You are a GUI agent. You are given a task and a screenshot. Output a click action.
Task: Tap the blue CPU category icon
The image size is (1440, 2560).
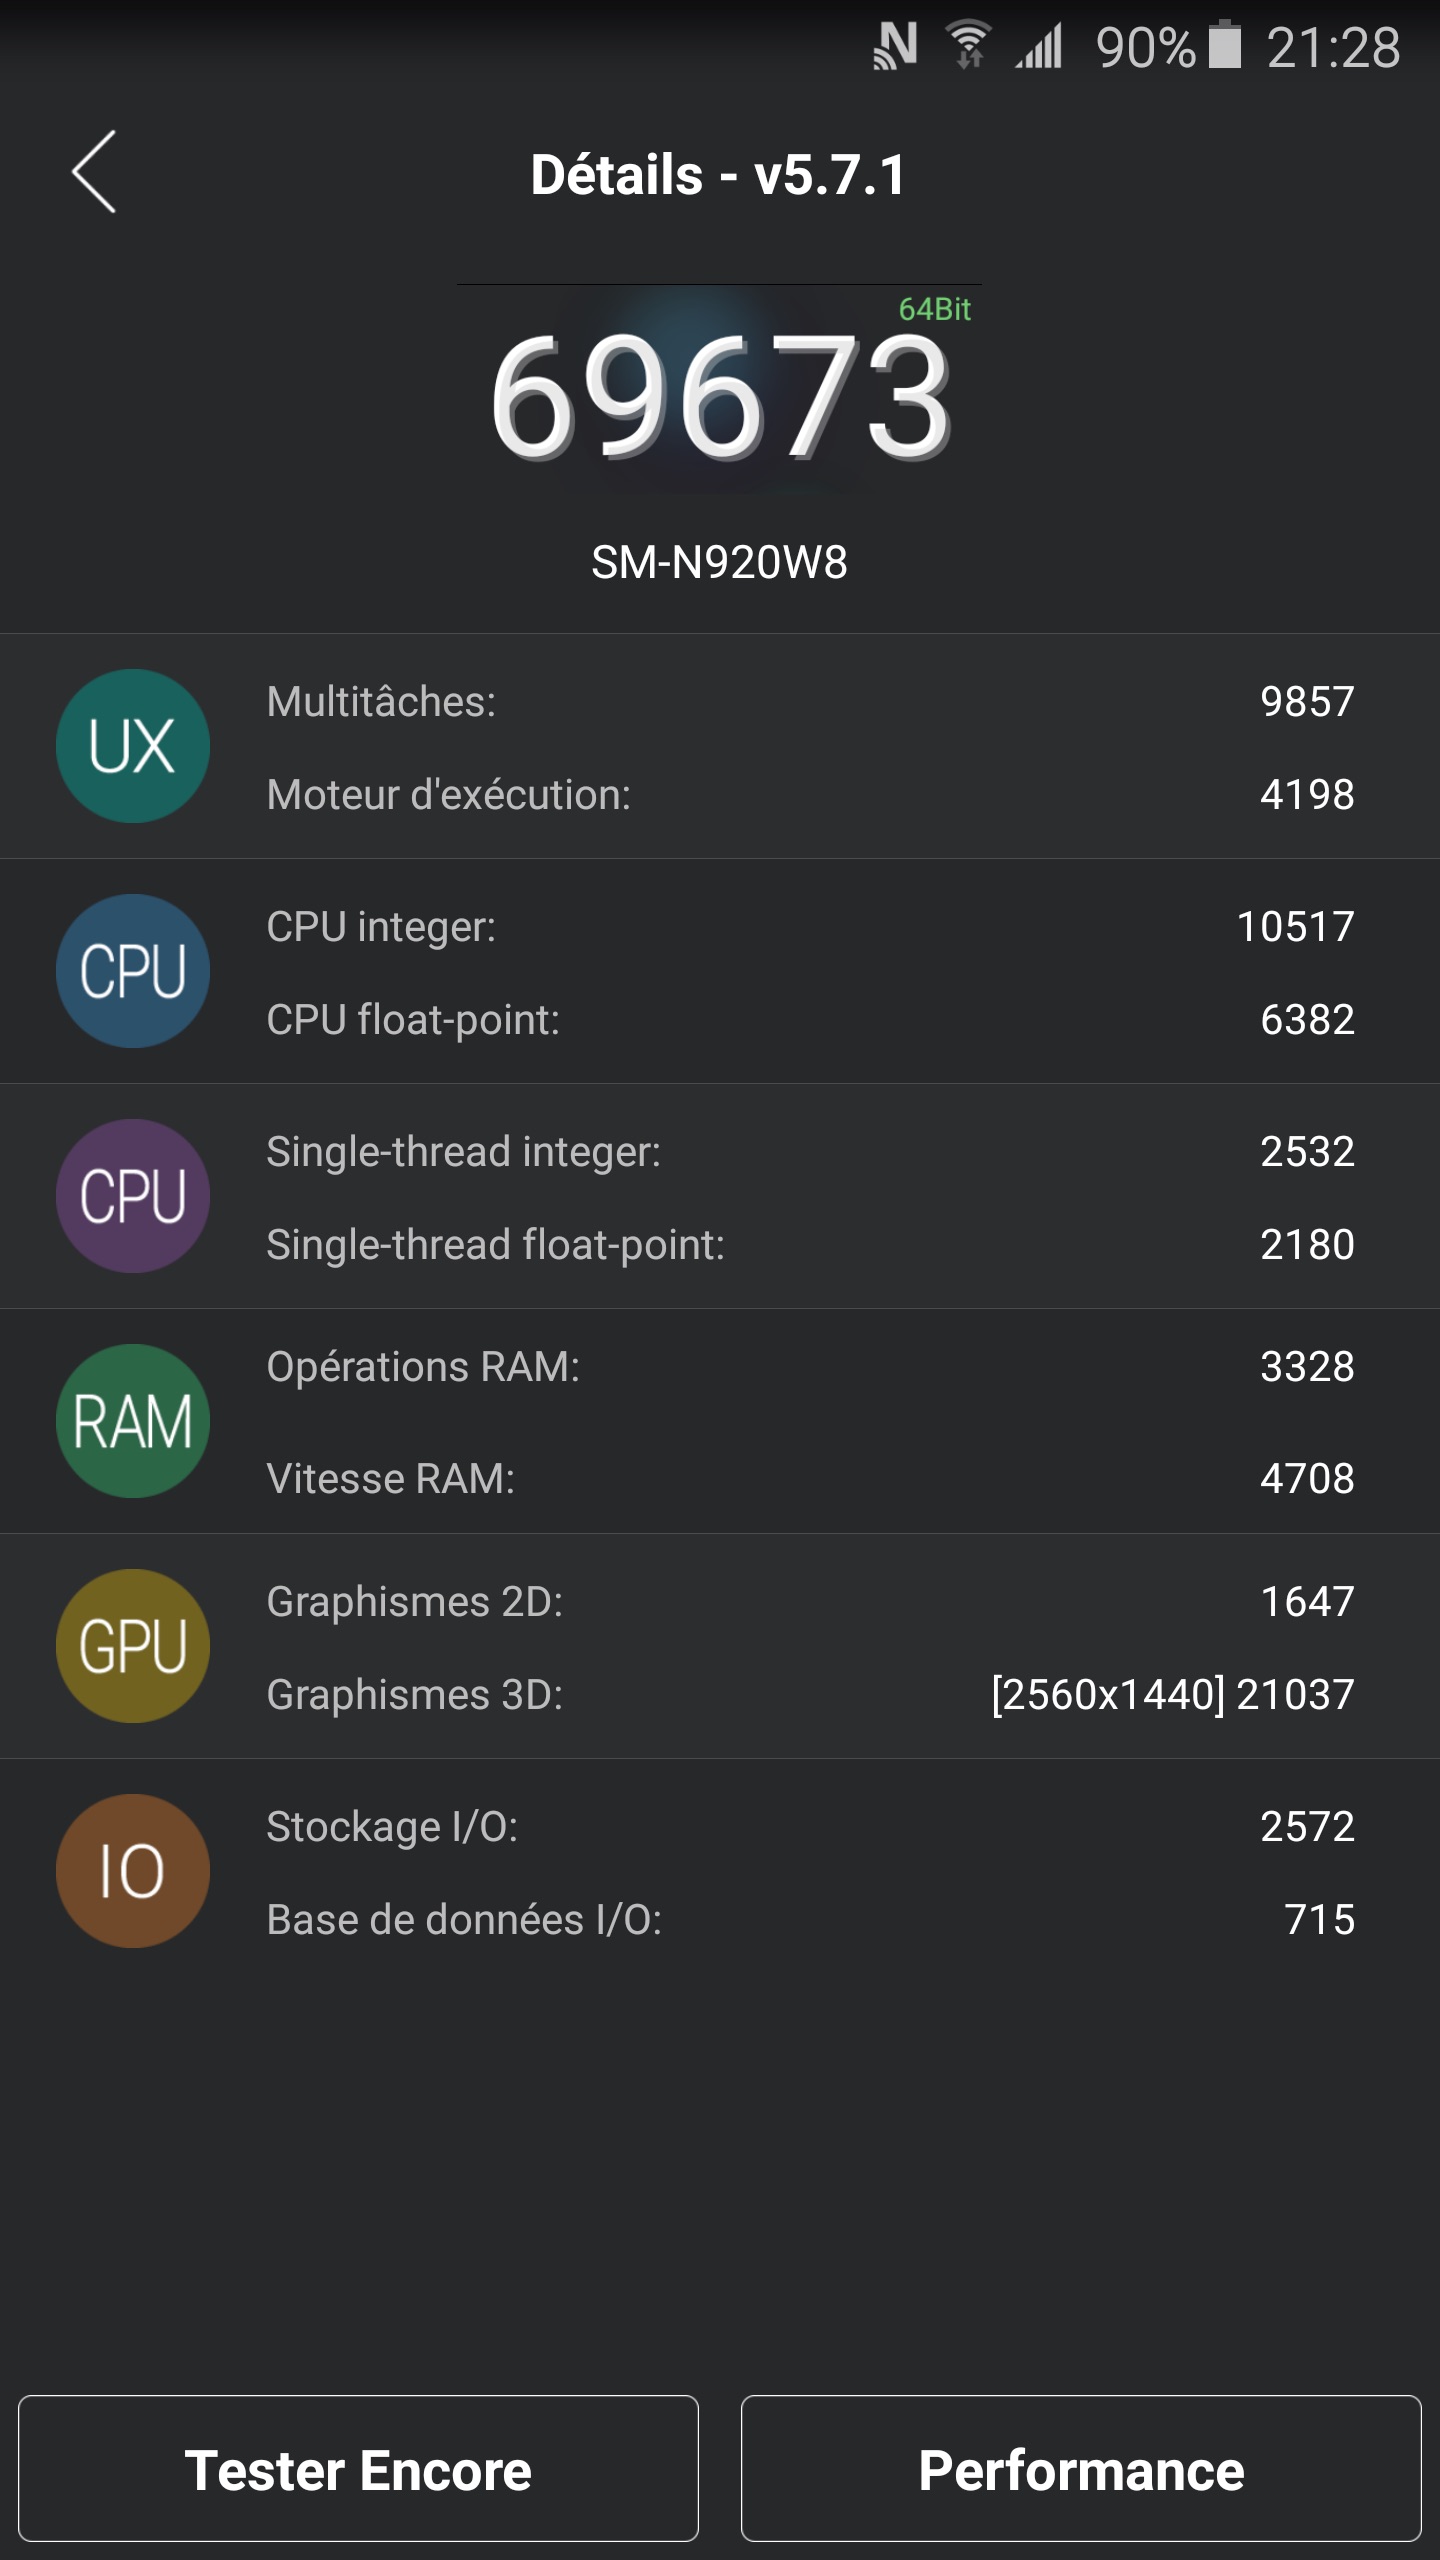(x=133, y=971)
